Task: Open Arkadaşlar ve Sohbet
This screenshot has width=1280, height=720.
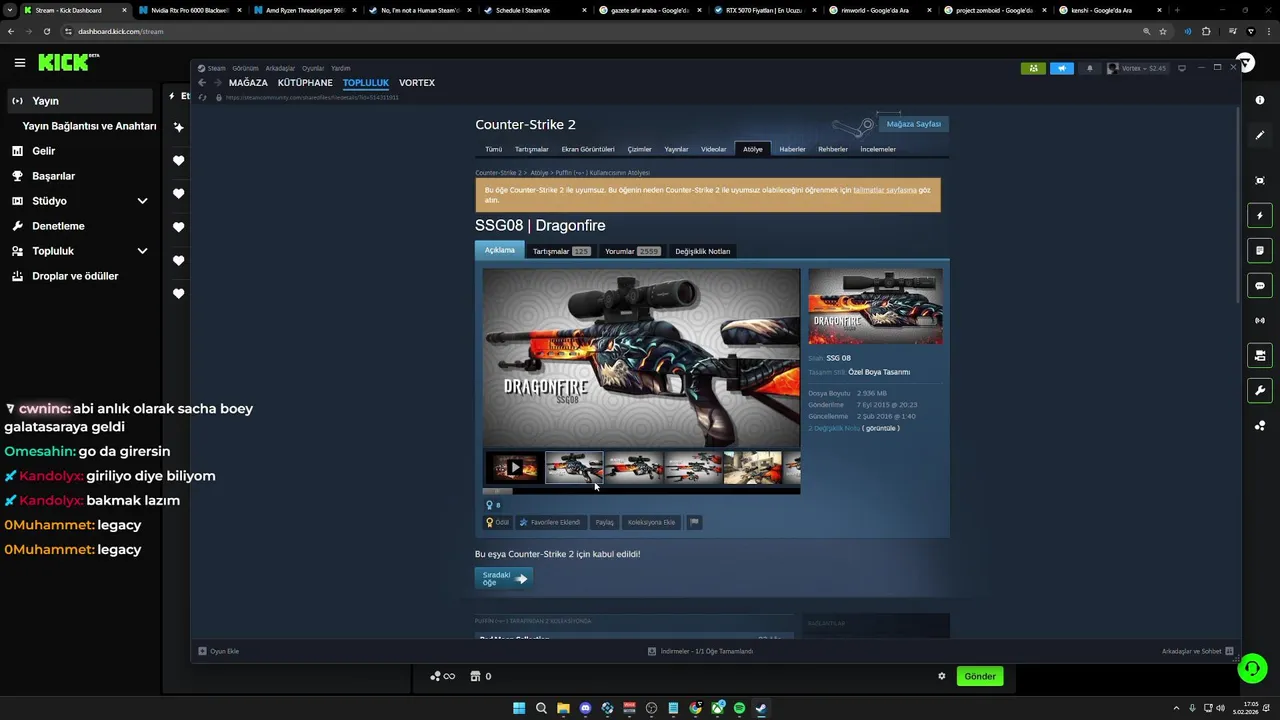Action: (1198, 651)
